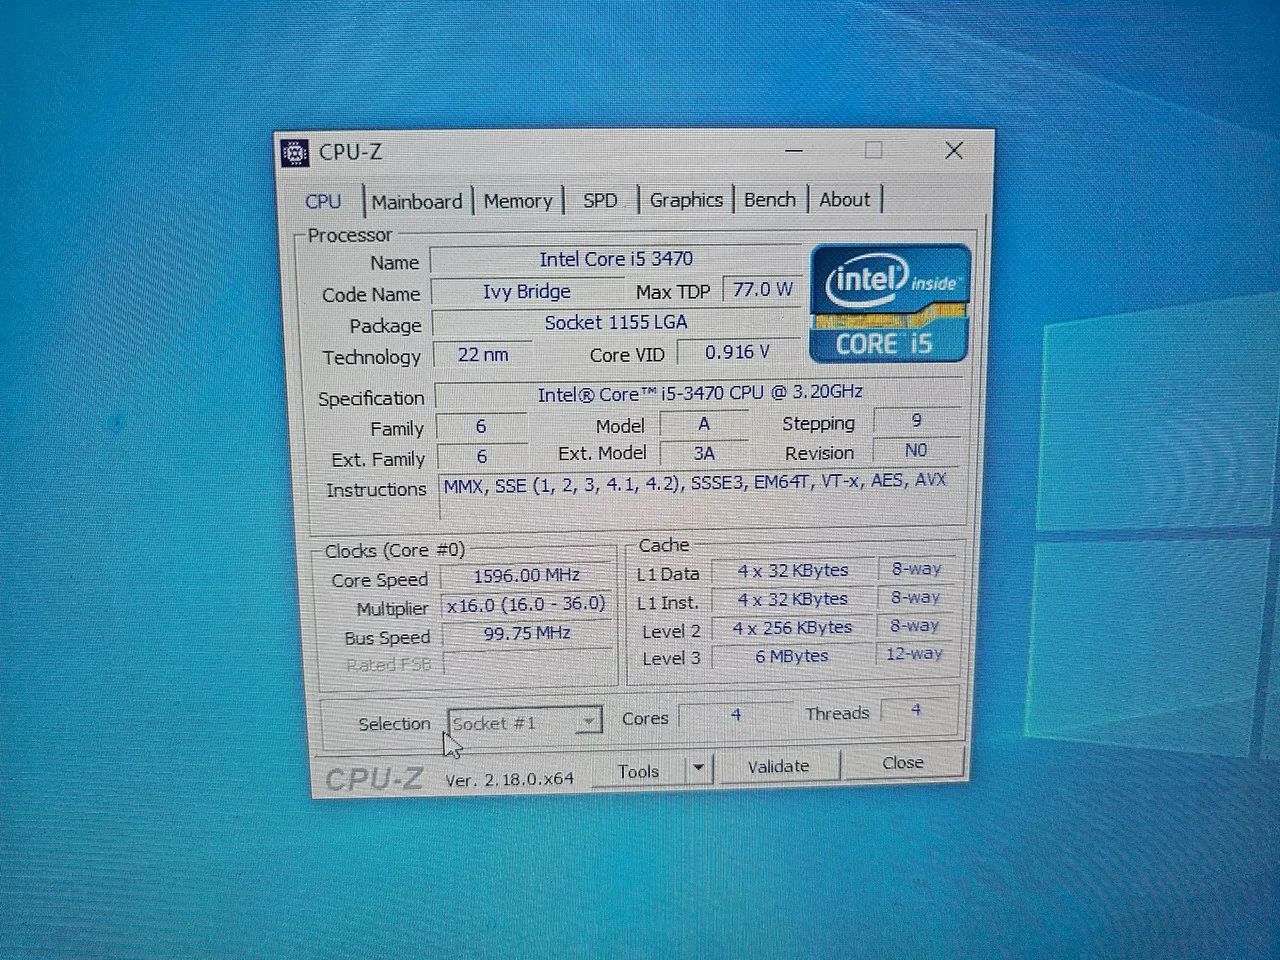
Task: Open the Bench tab
Action: click(x=769, y=199)
